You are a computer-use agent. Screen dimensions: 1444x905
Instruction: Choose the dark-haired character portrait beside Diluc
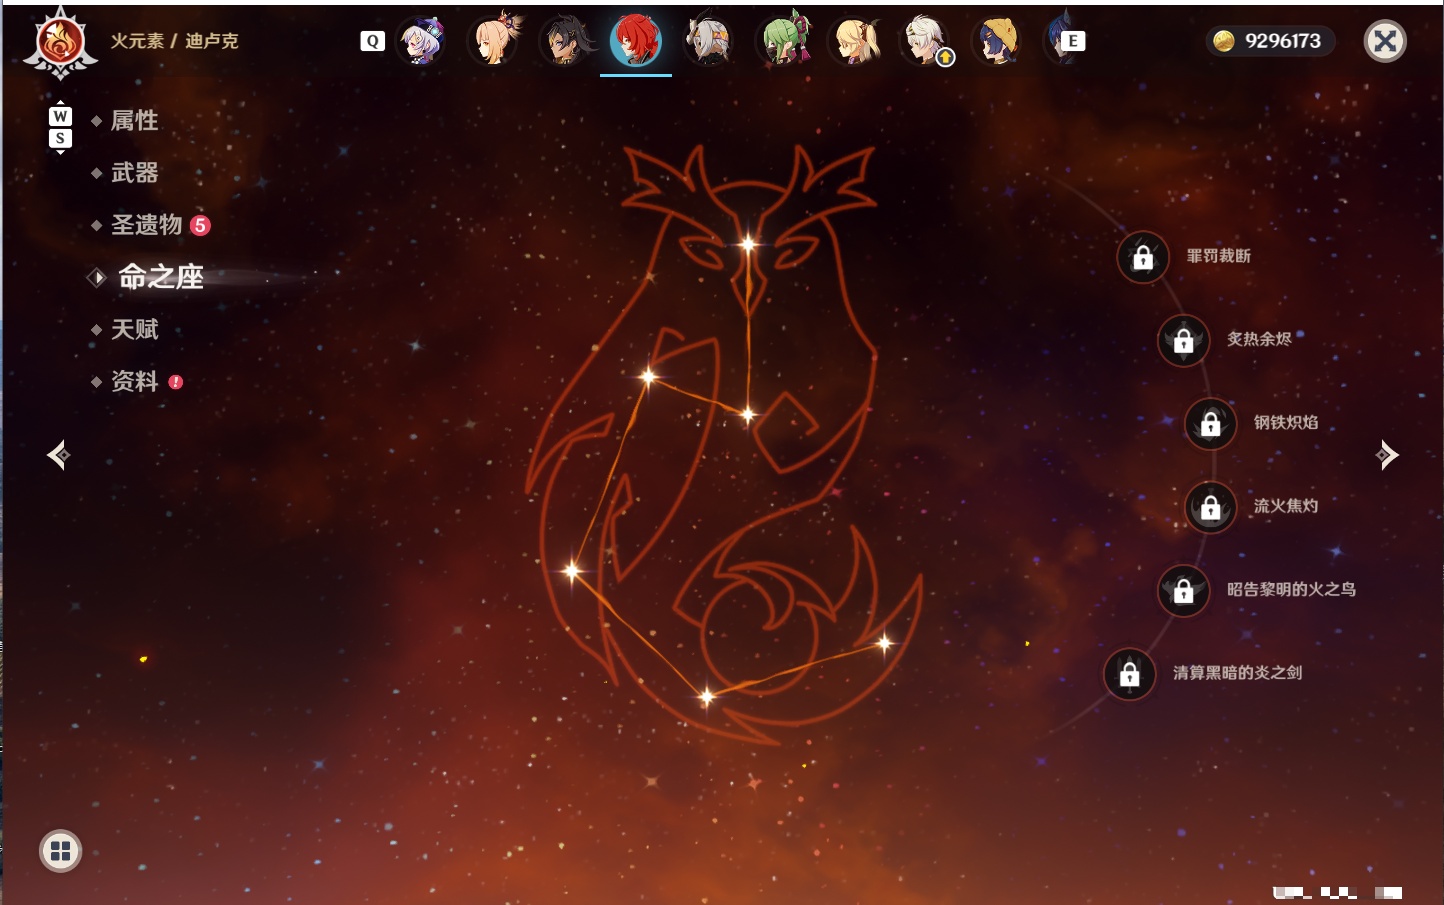pyautogui.click(x=565, y=41)
